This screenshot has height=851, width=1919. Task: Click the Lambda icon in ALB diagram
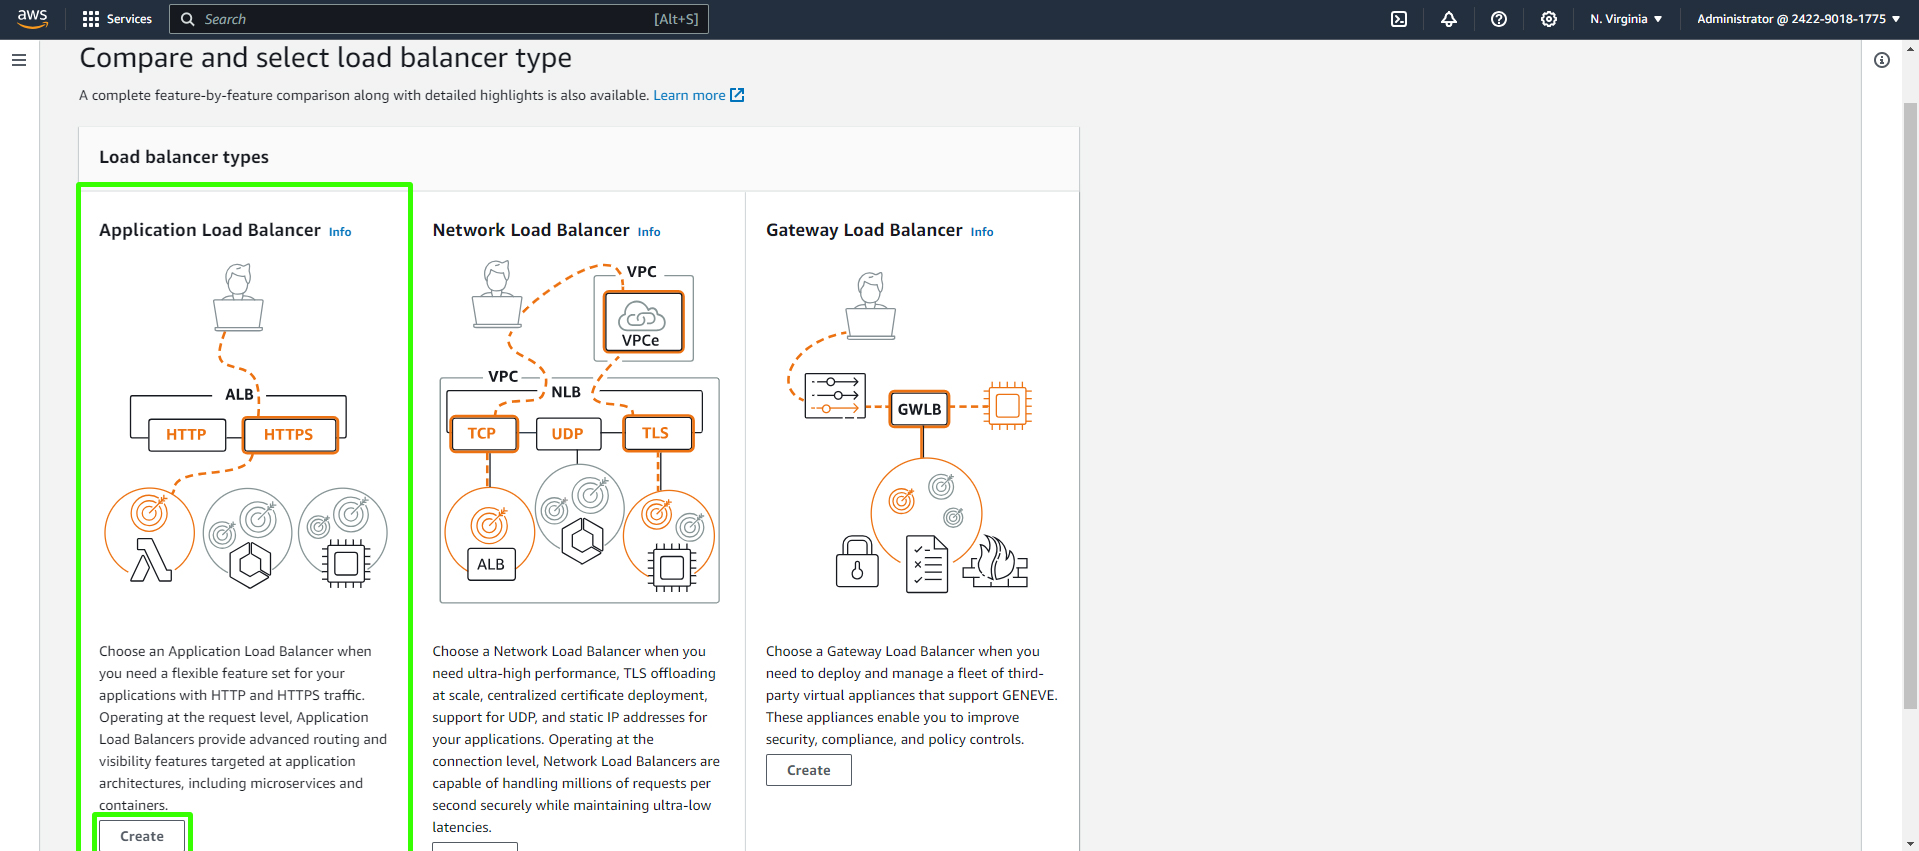coord(152,559)
